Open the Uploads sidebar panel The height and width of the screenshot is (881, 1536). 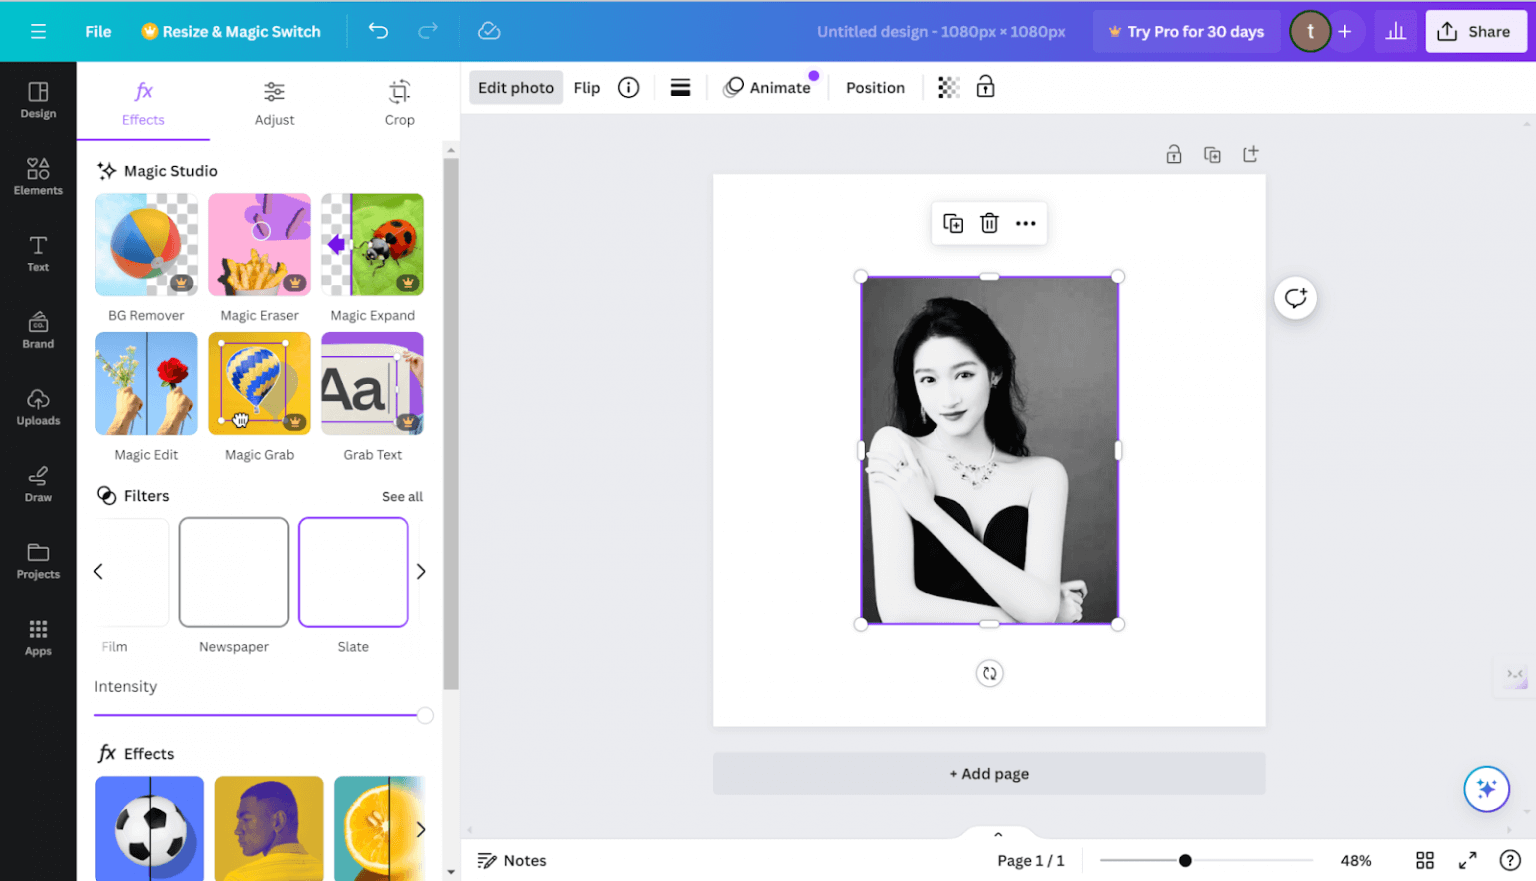pyautogui.click(x=38, y=407)
